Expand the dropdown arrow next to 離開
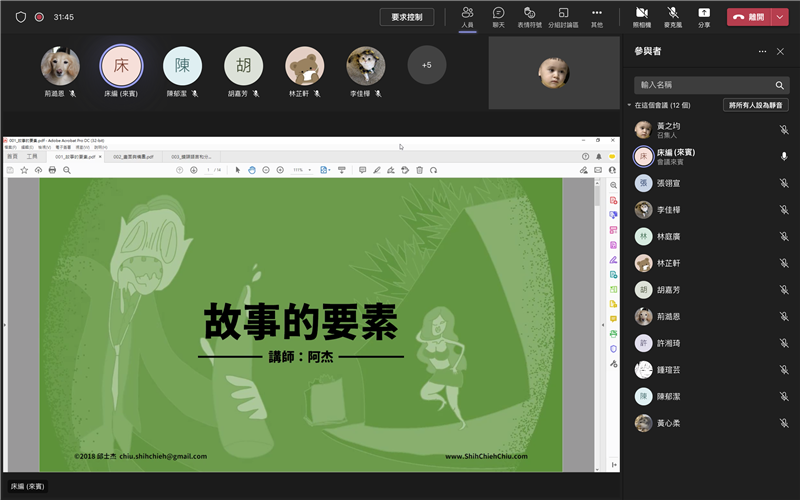The width and height of the screenshot is (800, 500). click(780, 17)
